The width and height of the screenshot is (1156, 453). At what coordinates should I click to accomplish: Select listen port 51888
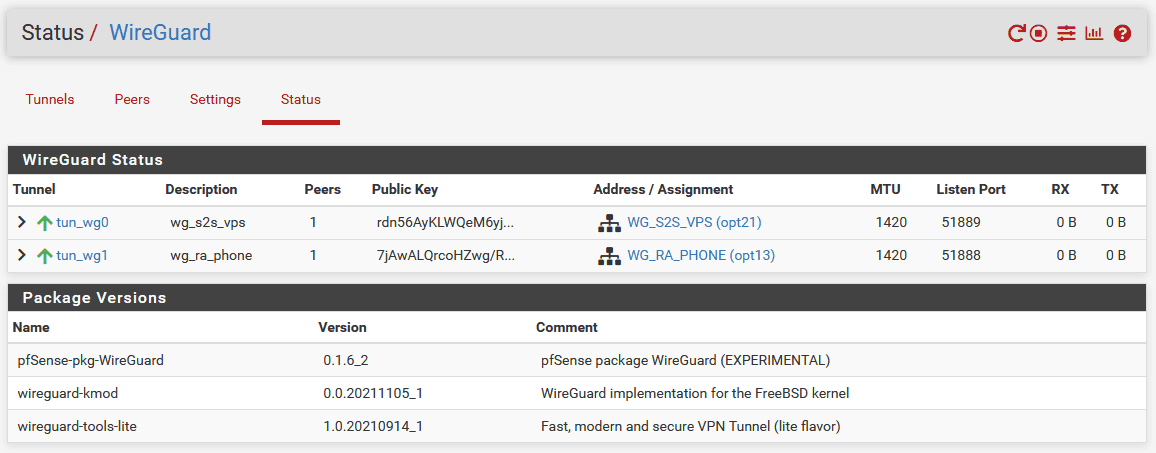click(961, 256)
